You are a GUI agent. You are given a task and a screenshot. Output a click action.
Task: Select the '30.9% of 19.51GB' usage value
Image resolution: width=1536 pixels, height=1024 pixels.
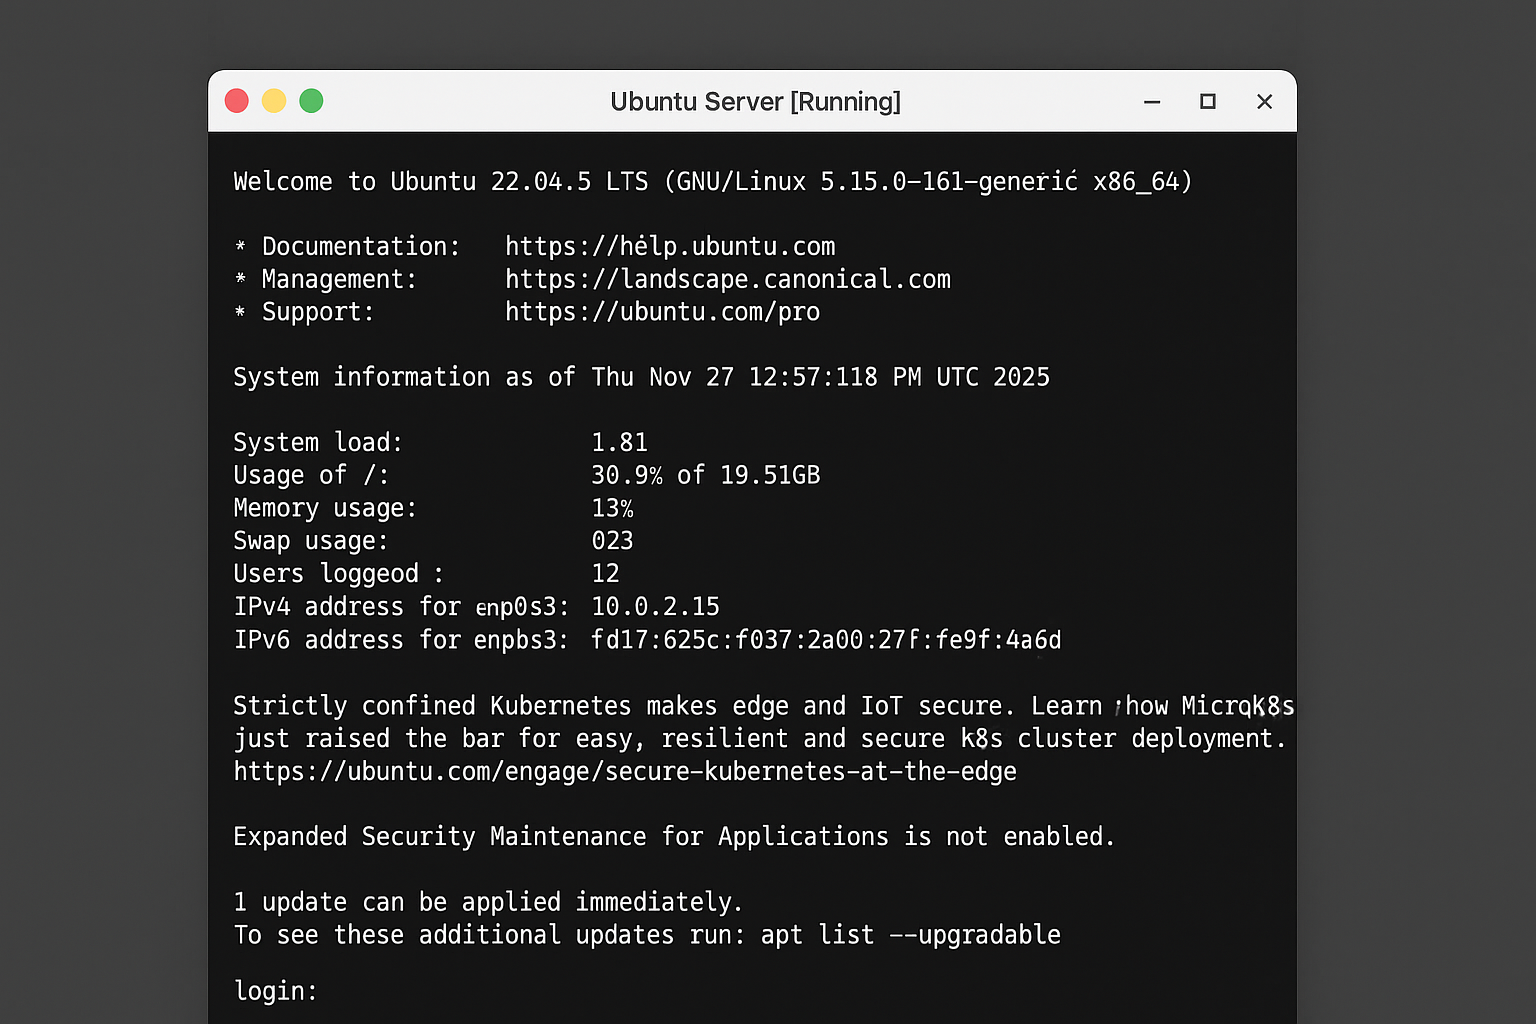tap(705, 475)
